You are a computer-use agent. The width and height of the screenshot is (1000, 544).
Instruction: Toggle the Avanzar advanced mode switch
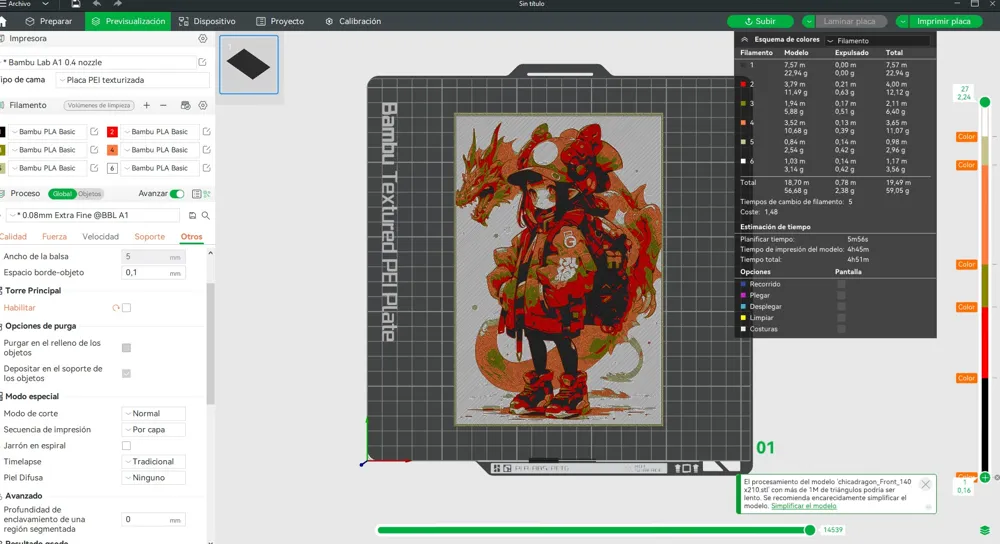[177, 193]
